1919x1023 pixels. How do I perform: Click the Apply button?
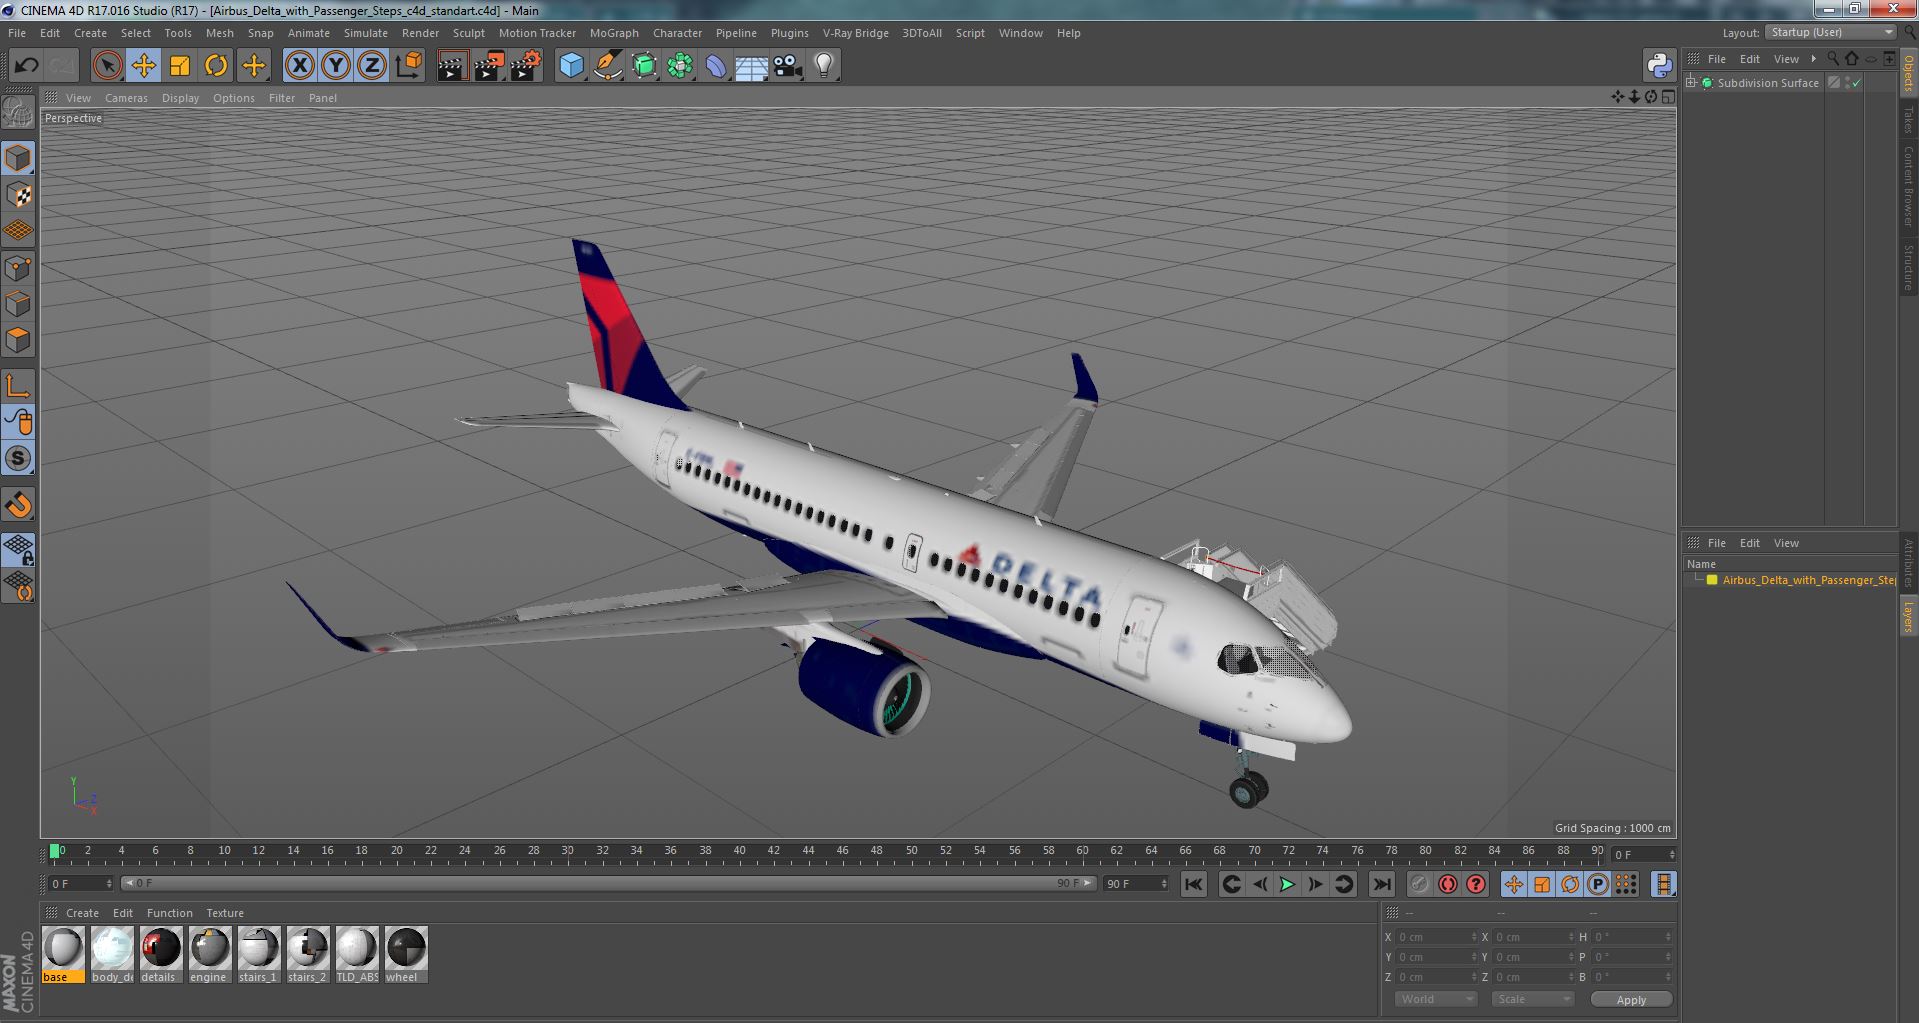(x=1631, y=1000)
